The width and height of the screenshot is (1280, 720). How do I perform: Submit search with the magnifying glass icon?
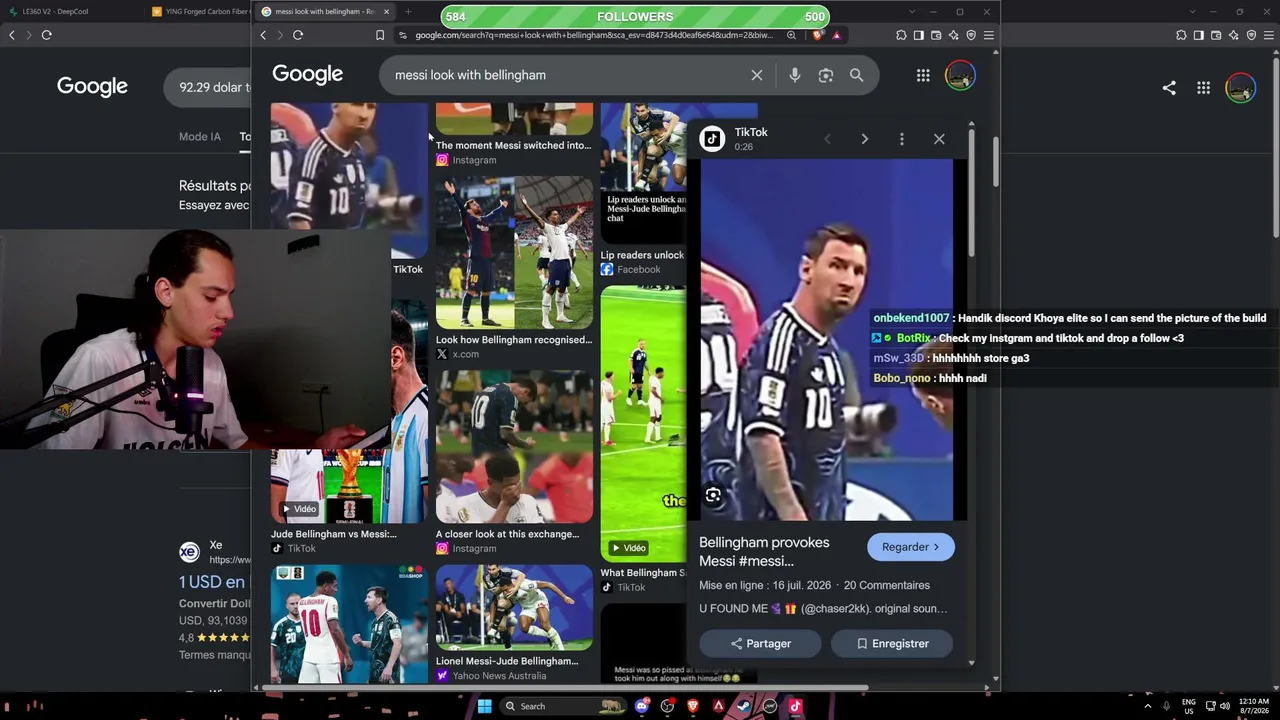856,75
